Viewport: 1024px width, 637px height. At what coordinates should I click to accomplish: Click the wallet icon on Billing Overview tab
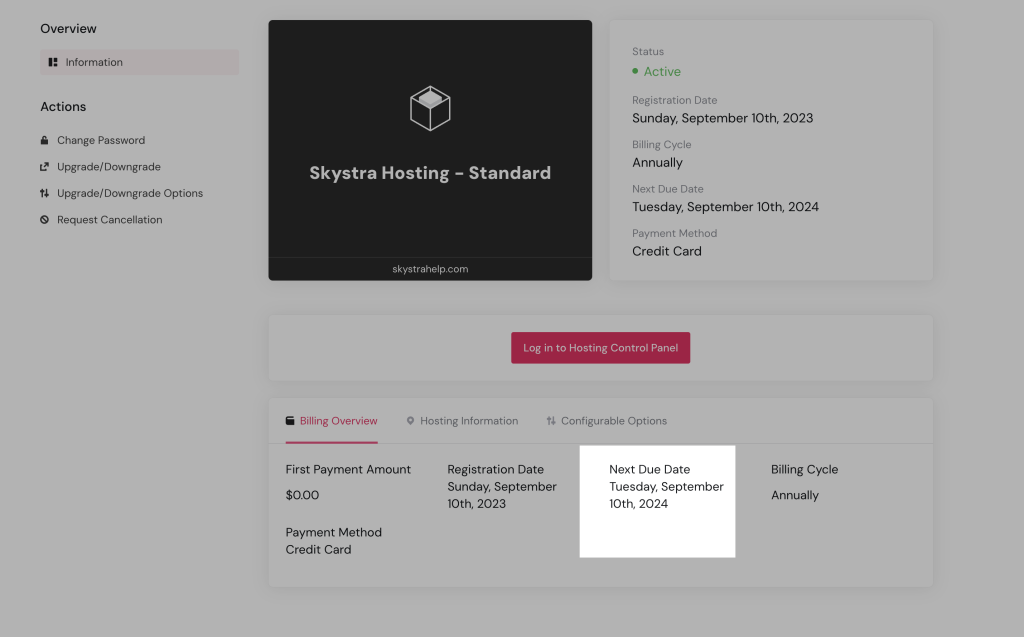tap(290, 421)
